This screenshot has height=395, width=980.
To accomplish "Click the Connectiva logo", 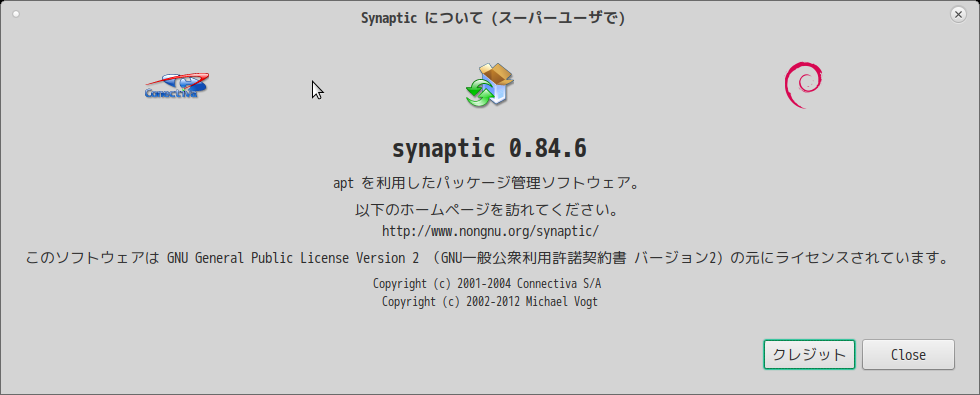I will coord(177,86).
